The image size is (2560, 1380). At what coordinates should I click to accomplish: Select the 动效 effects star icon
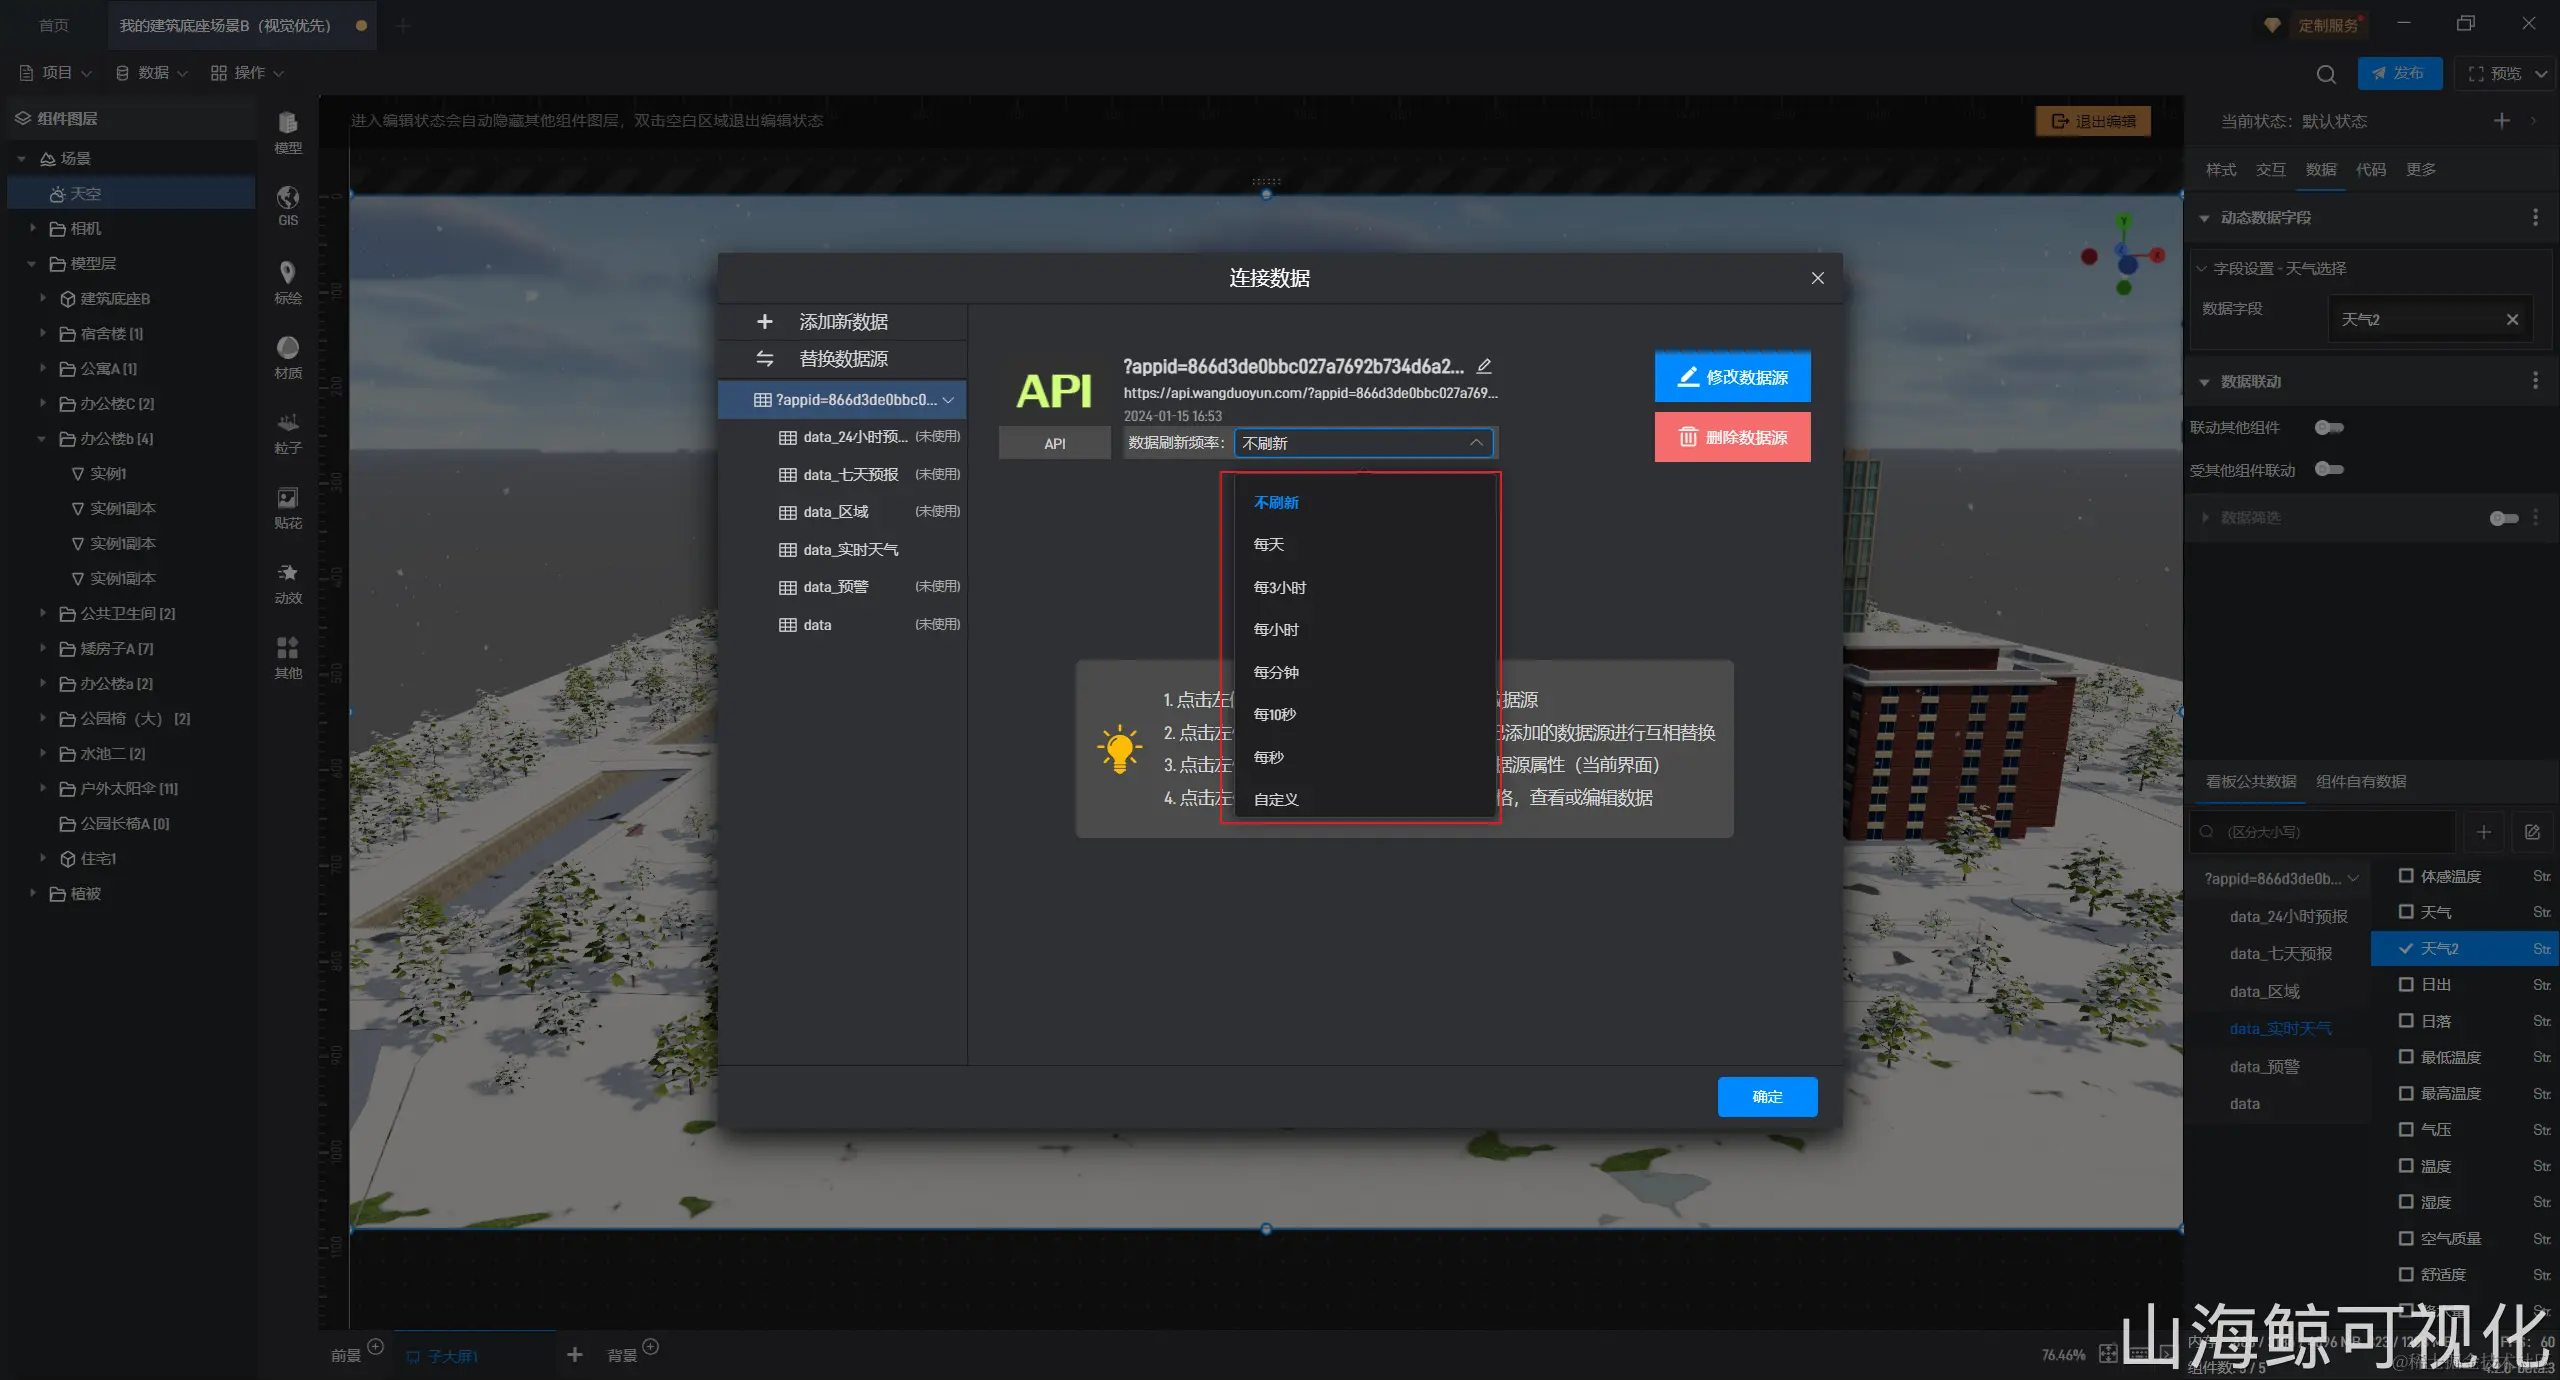287,574
